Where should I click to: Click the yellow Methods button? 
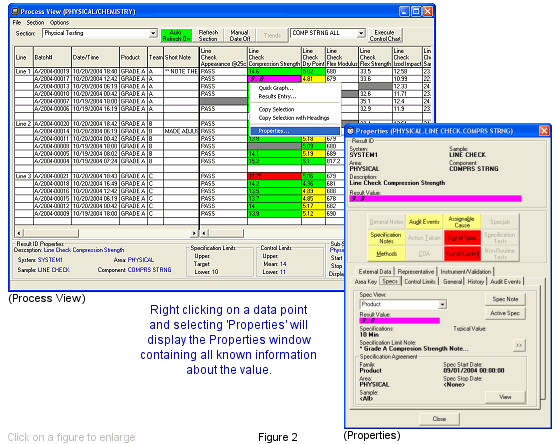pos(386,254)
